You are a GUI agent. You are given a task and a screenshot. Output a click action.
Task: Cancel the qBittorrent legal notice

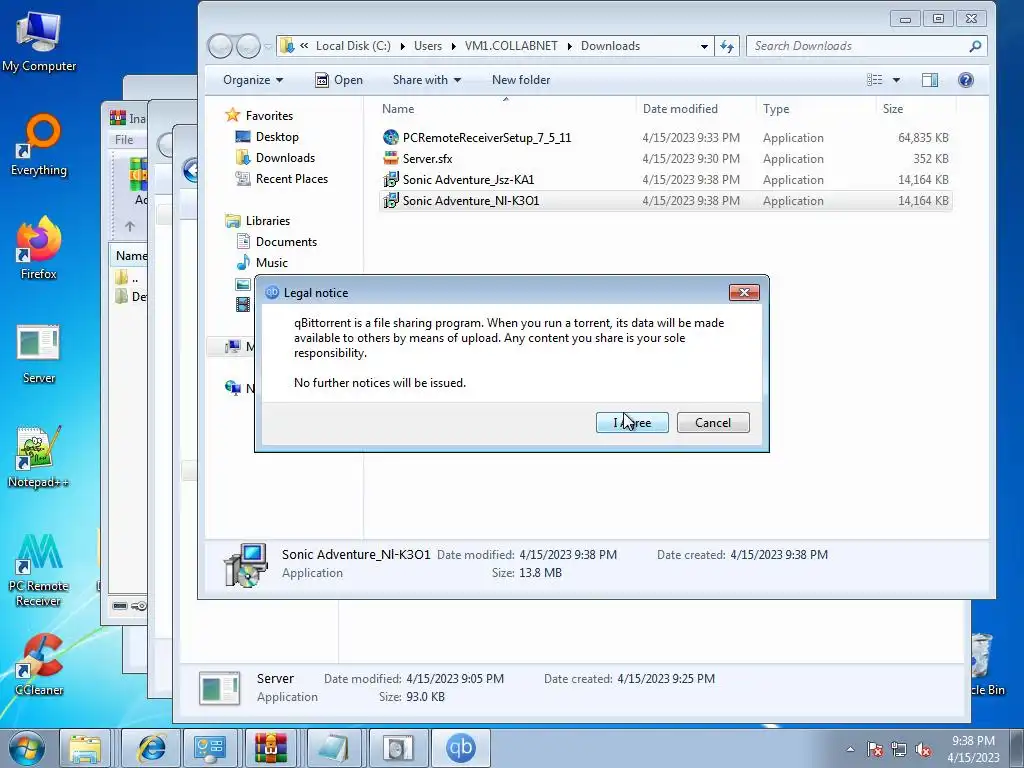click(712, 423)
